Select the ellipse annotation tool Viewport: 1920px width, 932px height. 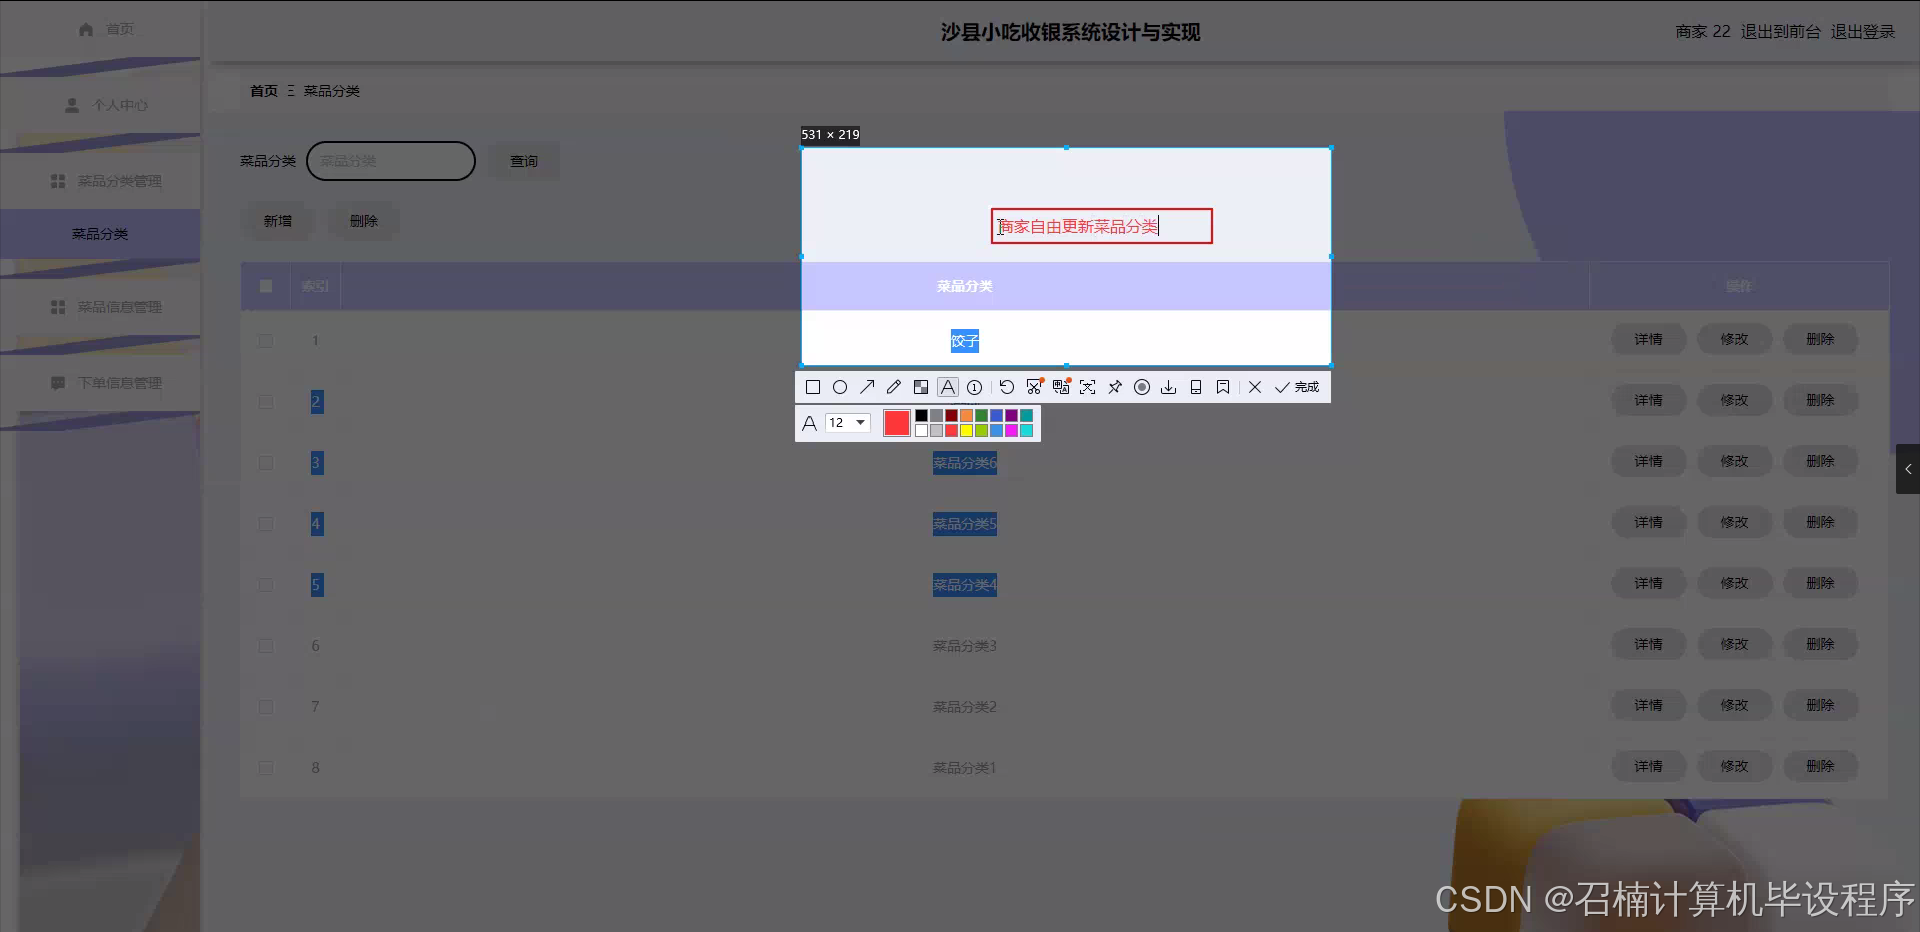(x=840, y=387)
